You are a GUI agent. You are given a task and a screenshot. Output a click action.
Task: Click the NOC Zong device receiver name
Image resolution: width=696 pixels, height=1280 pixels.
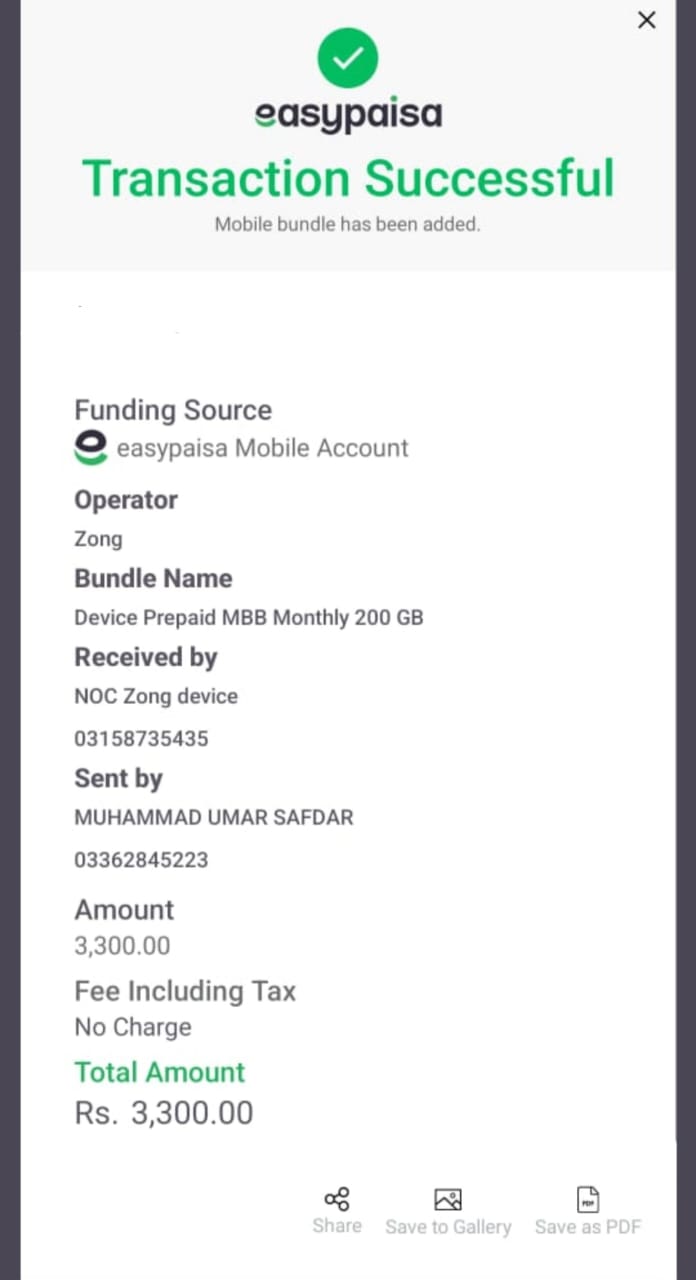click(x=156, y=696)
